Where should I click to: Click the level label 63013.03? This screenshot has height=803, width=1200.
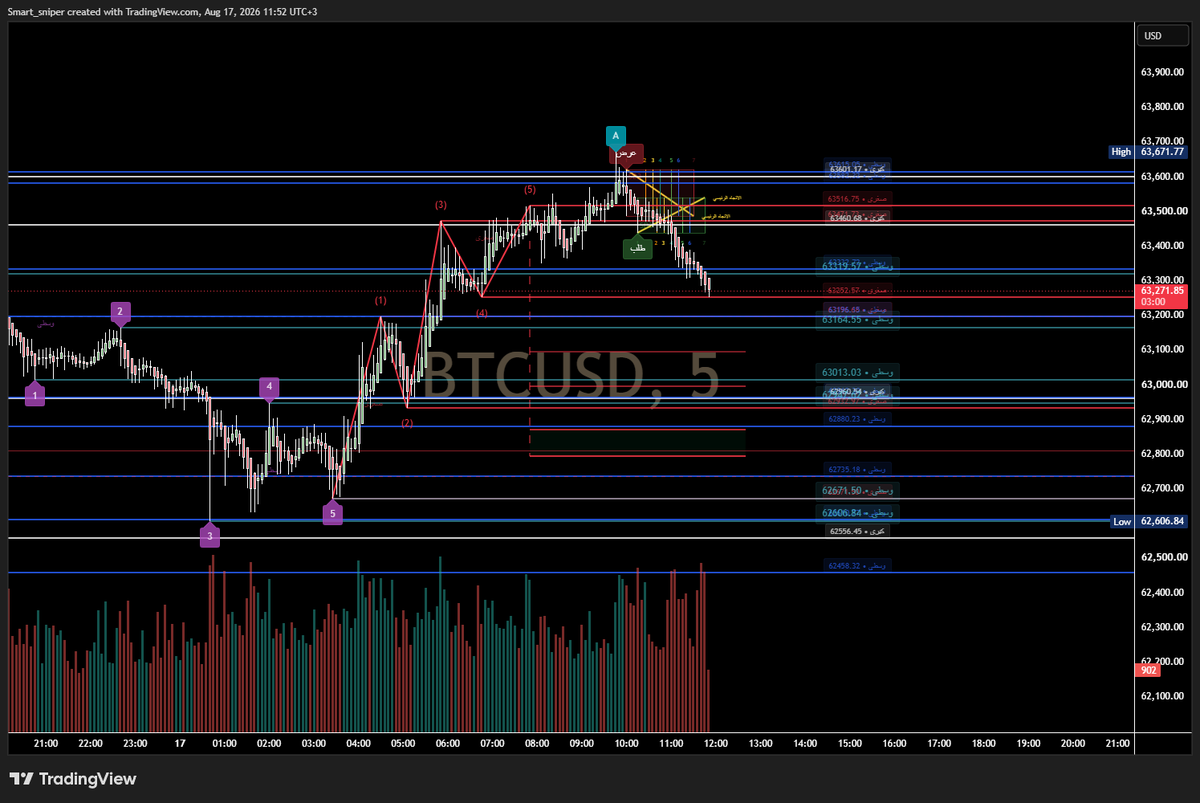click(858, 372)
